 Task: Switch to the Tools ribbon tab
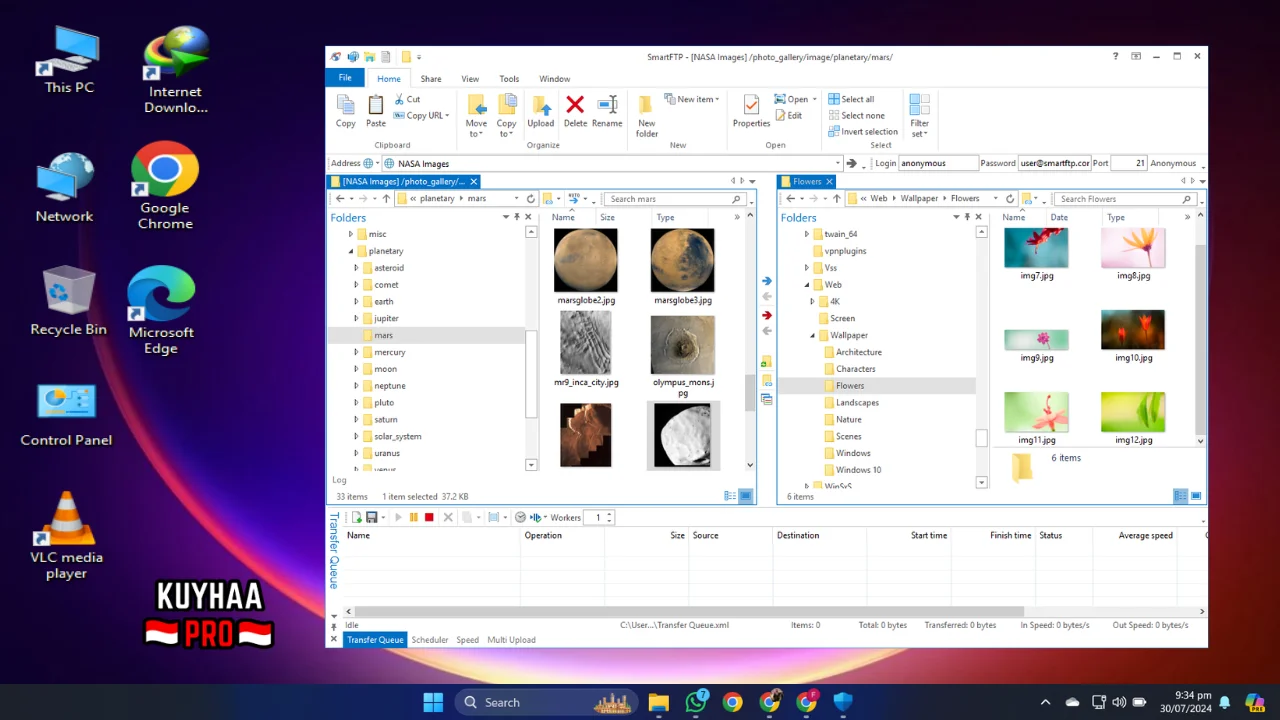tap(509, 79)
